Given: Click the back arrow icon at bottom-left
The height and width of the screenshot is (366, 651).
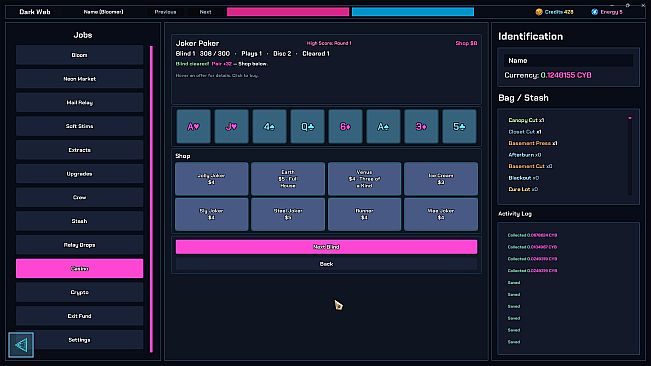Looking at the screenshot, I should [x=21, y=344].
